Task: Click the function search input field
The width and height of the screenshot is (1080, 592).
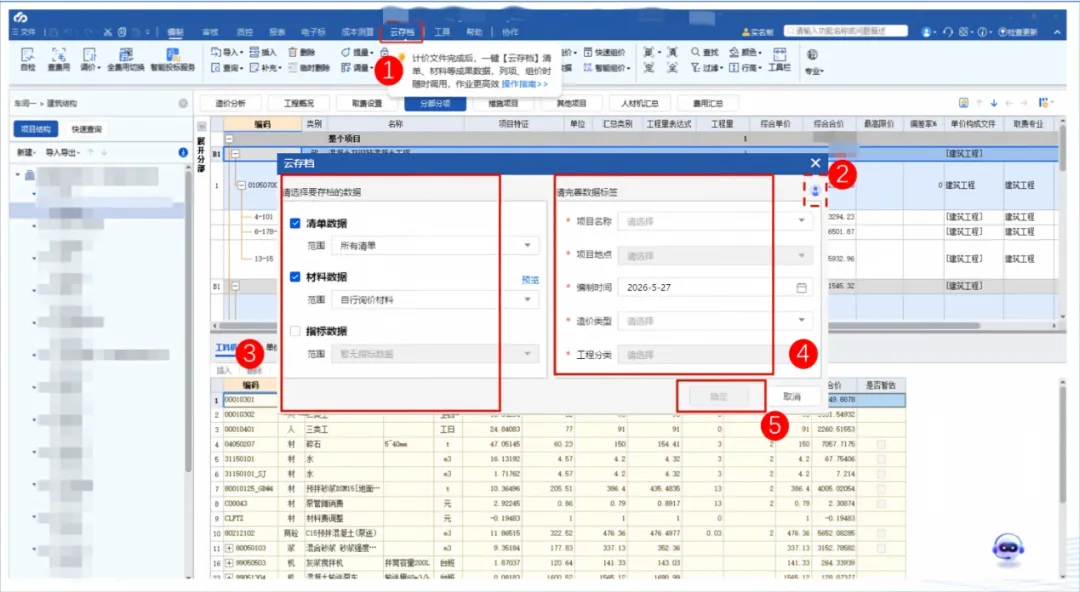Action: tap(846, 31)
